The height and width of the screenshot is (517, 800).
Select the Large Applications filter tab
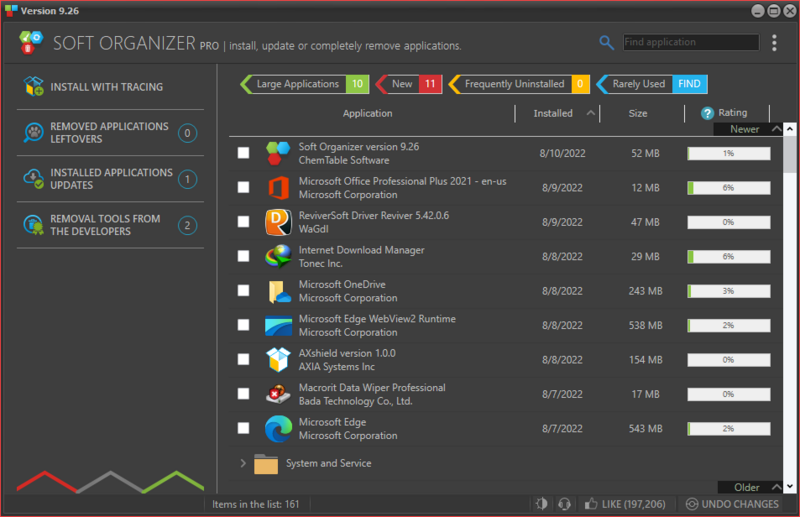[305, 84]
